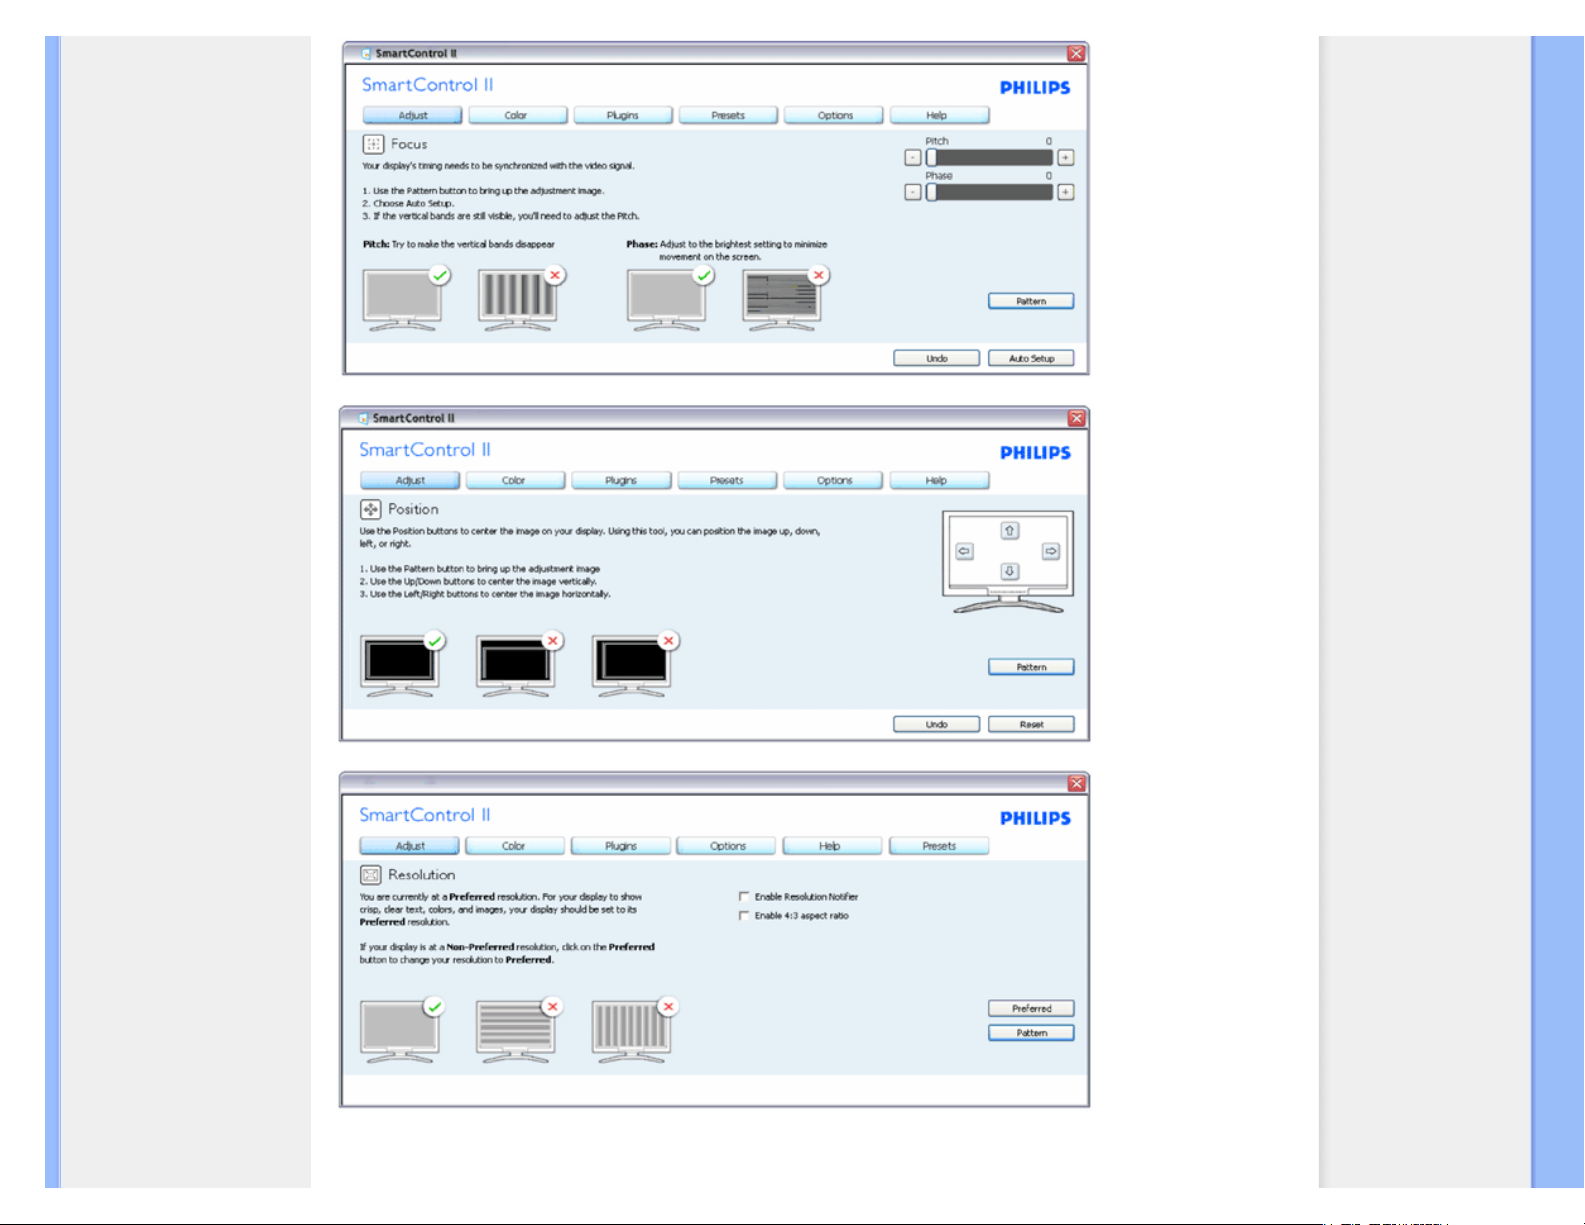Select the vertical bands monitor thumbnail in Focus

(x=517, y=298)
